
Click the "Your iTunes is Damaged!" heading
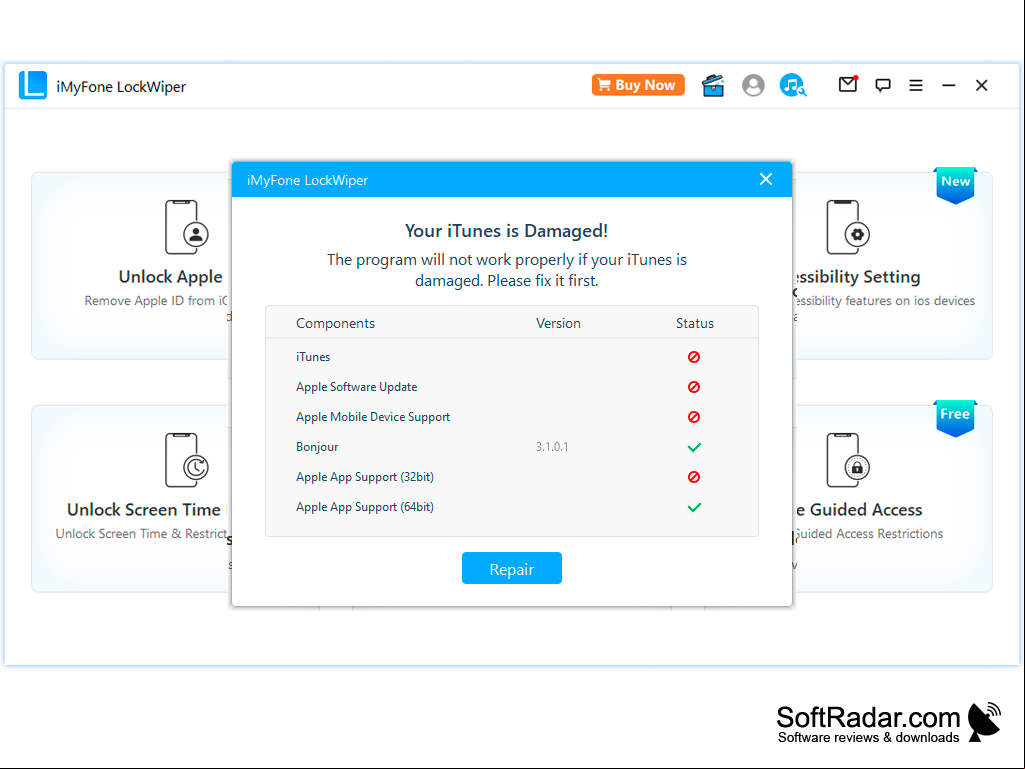(506, 231)
